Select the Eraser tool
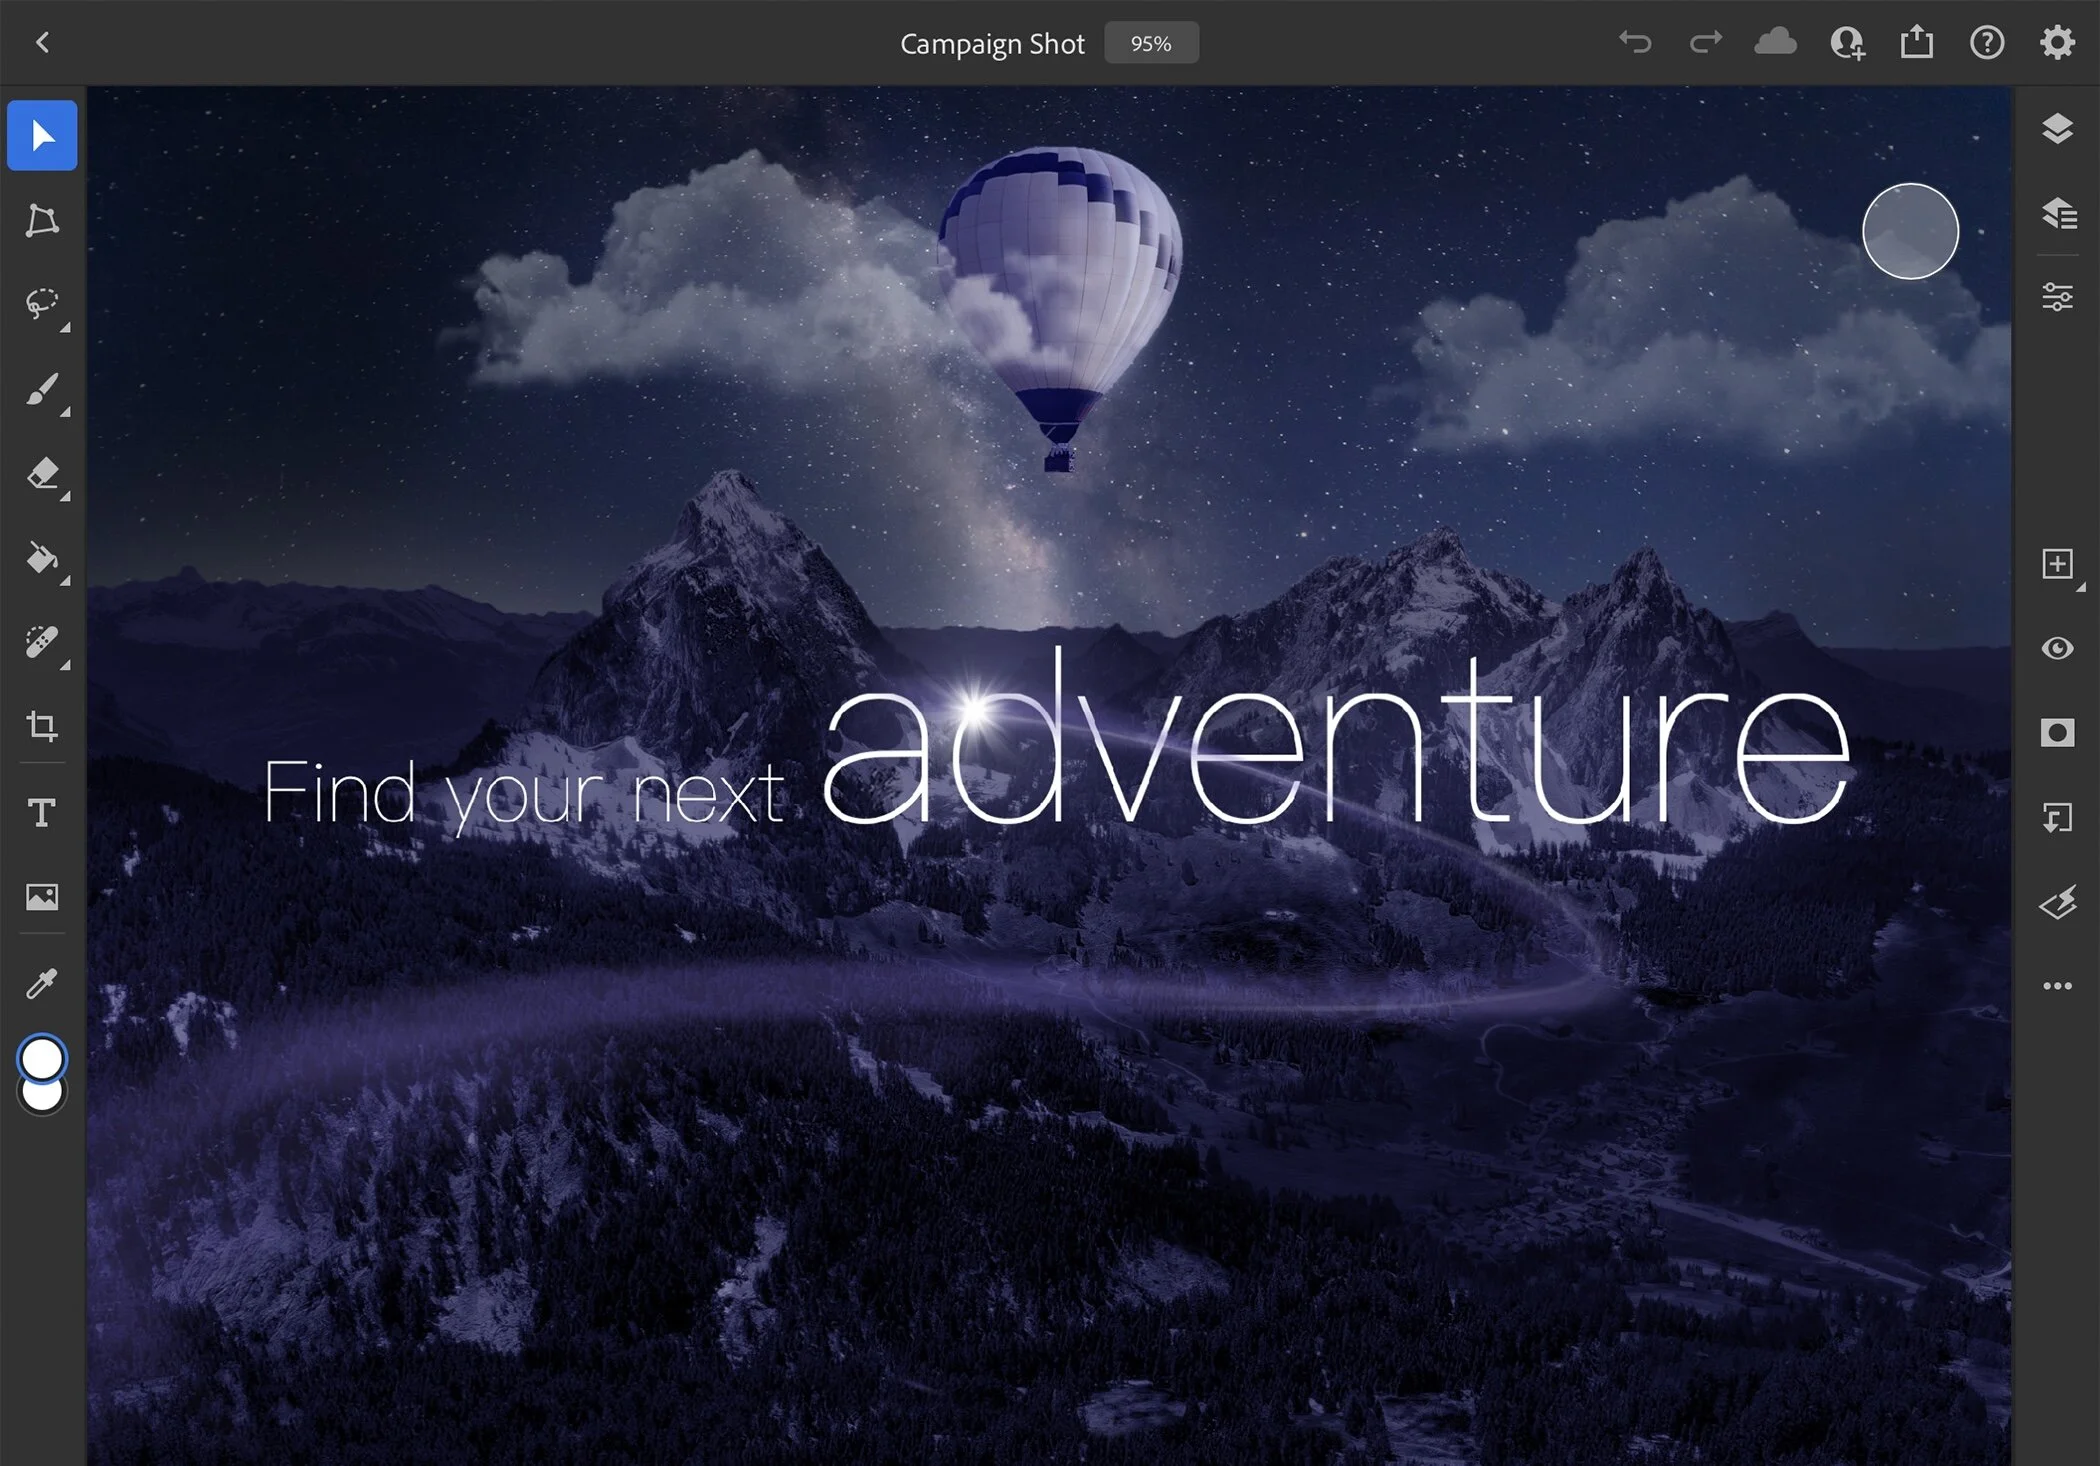Screen dimensions: 2100x1466 42,473
